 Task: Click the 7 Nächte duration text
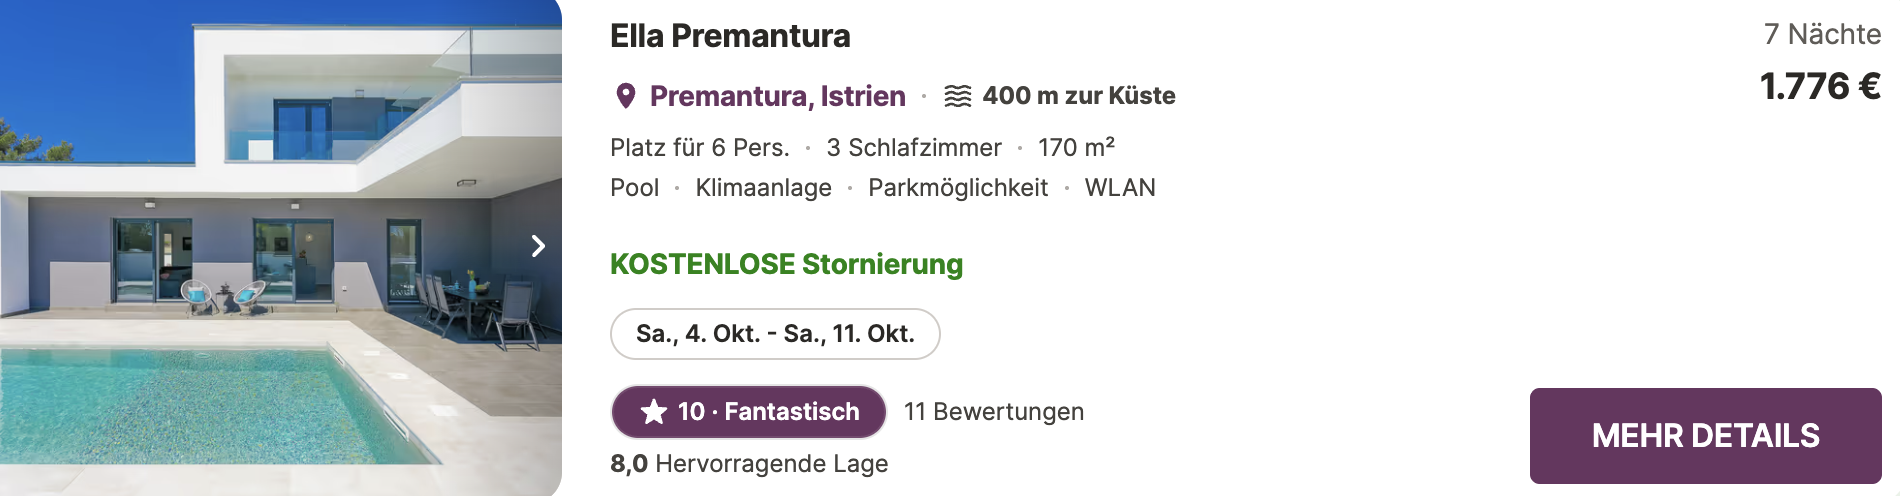click(1822, 34)
